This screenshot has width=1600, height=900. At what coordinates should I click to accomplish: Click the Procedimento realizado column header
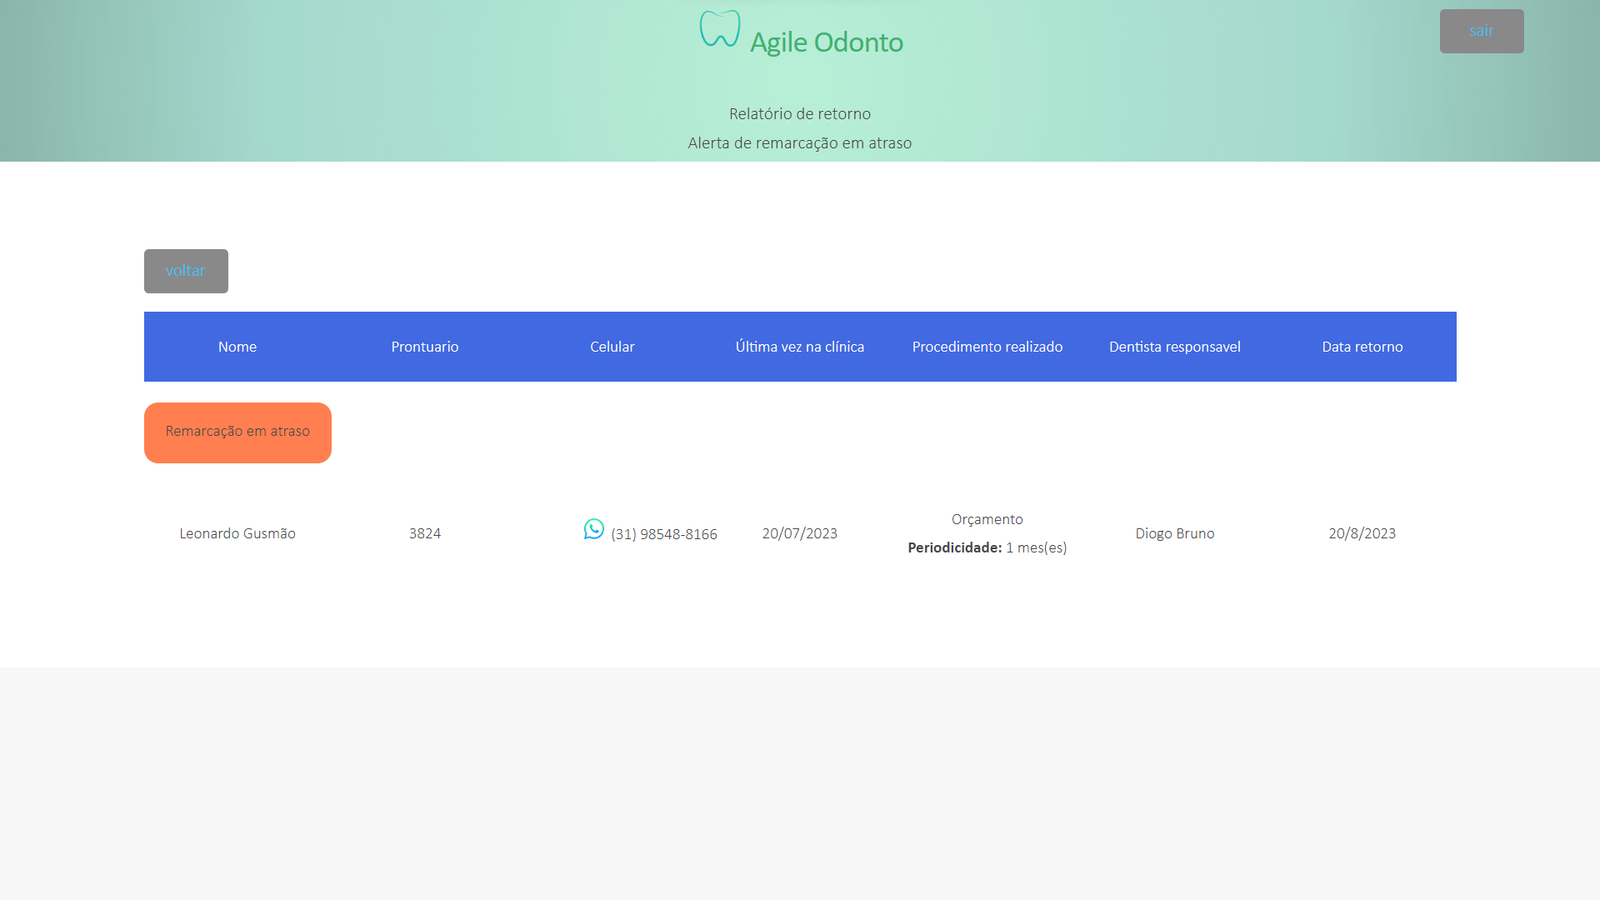pyautogui.click(x=987, y=347)
